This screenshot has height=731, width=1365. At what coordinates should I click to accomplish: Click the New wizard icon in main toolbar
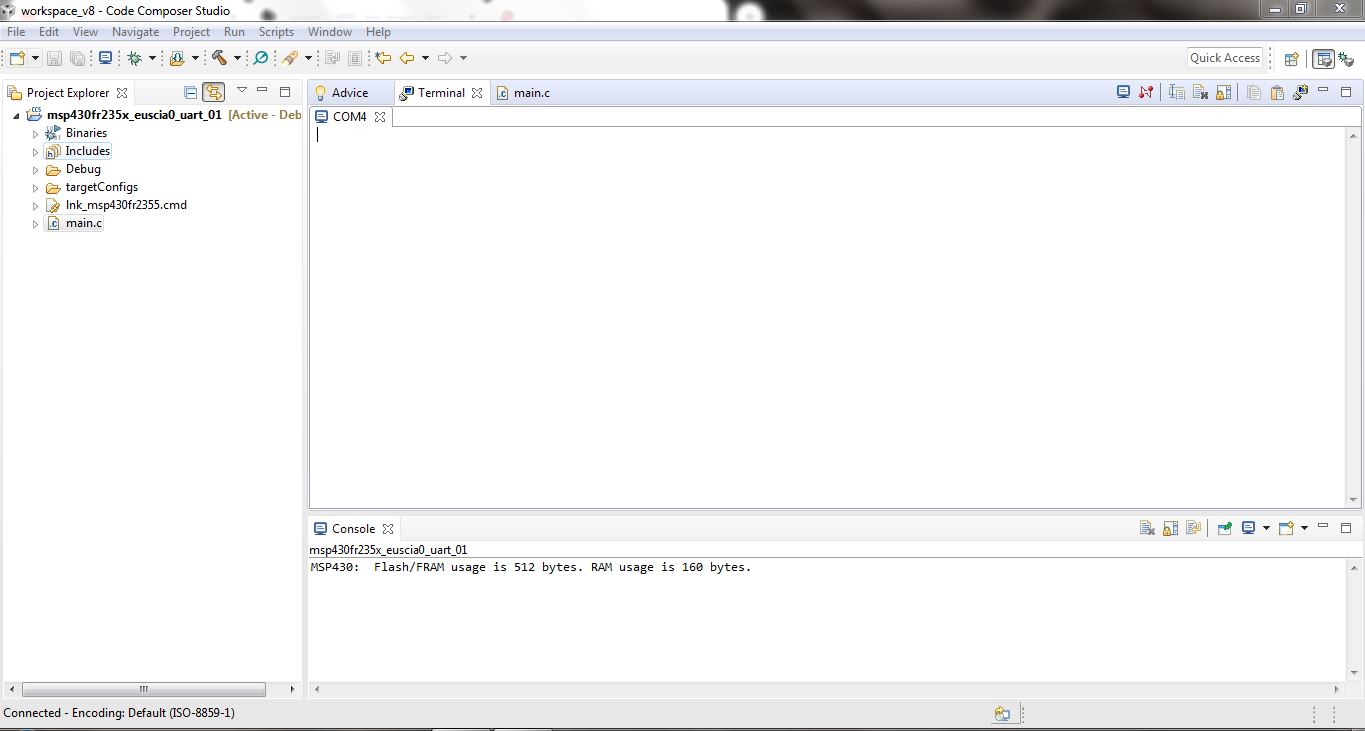pos(17,58)
